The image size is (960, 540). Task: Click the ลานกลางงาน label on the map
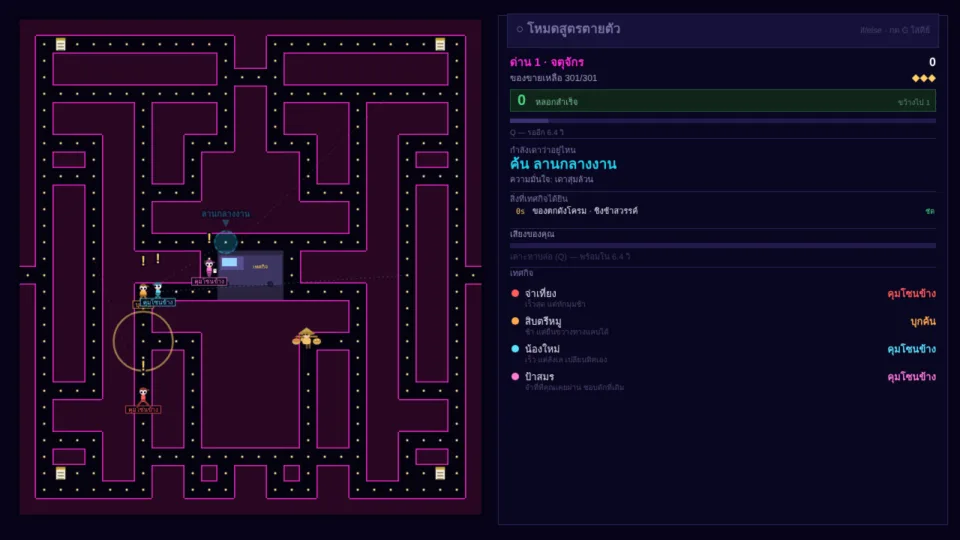pos(225,214)
